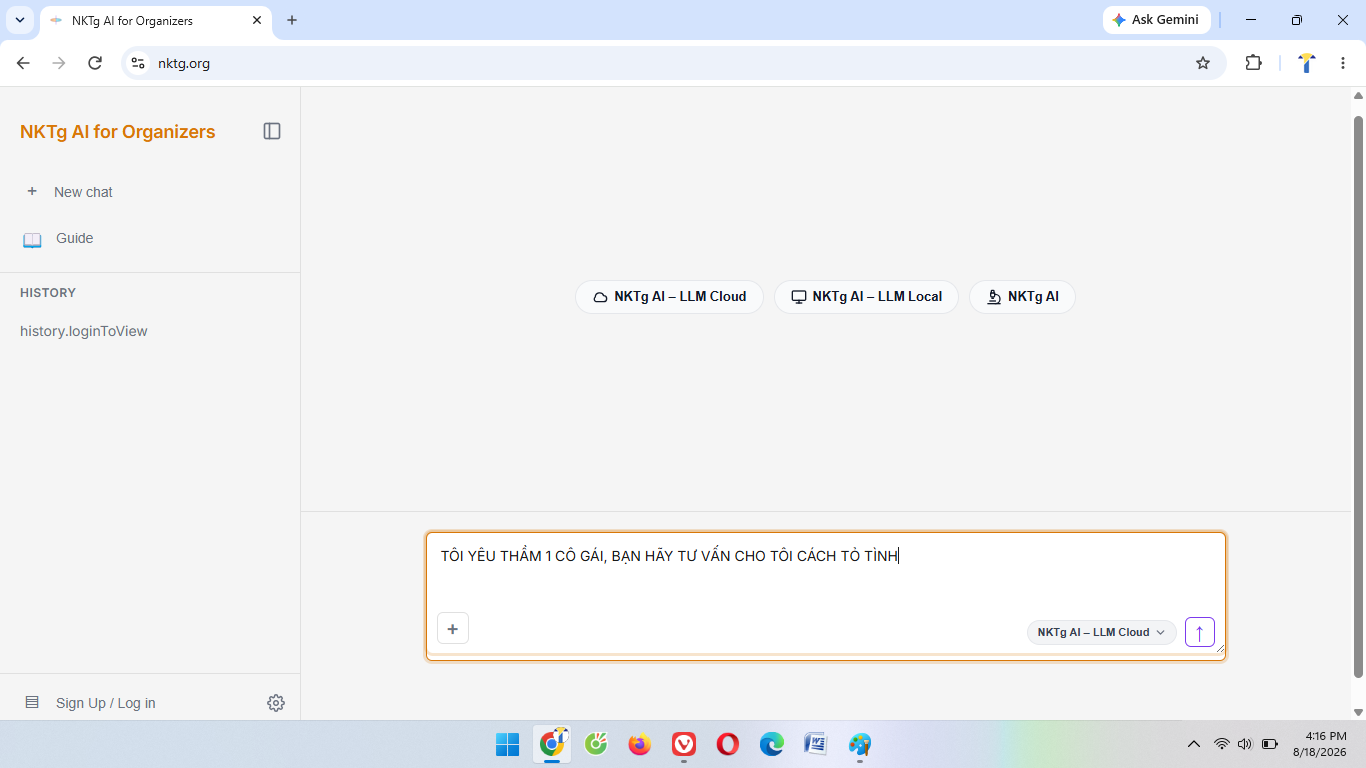Launch Cốc Cốc browser from taskbar
Image resolution: width=1366 pixels, height=768 pixels.
coord(596,744)
